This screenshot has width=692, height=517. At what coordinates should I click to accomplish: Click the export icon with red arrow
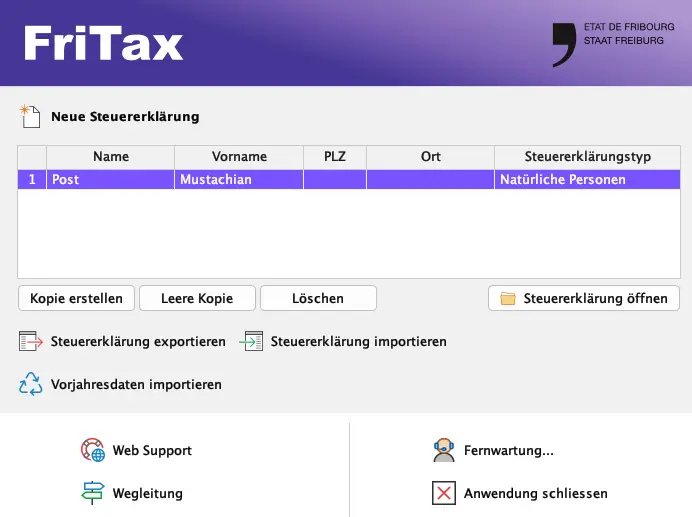click(x=31, y=341)
